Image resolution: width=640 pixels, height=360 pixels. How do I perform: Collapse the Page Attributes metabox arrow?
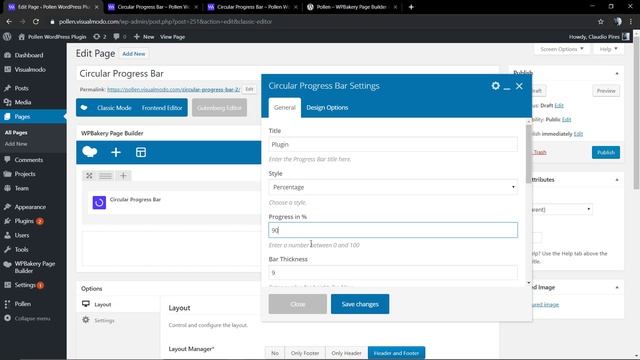pyautogui.click(x=617, y=180)
